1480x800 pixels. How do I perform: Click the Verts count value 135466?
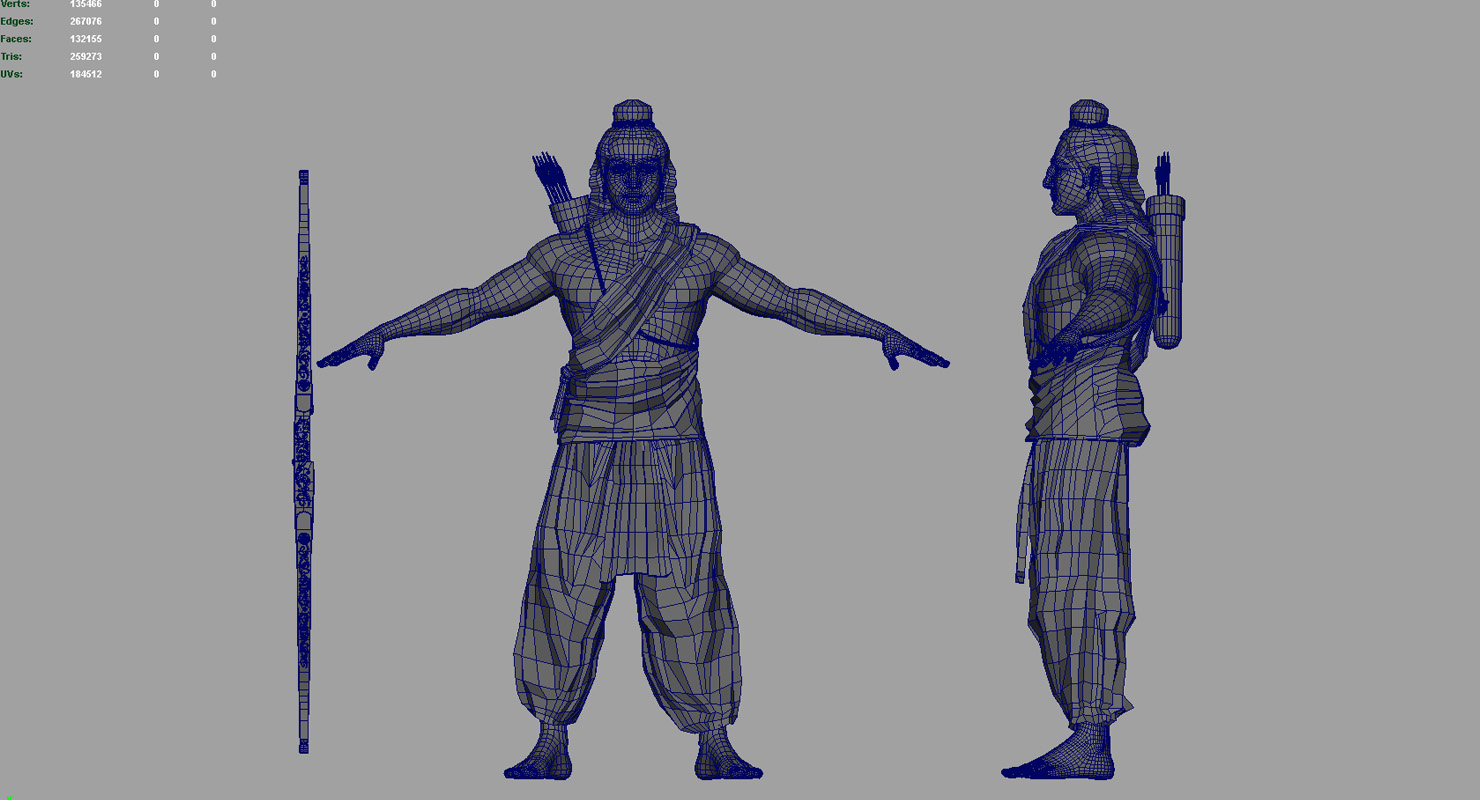85,4
